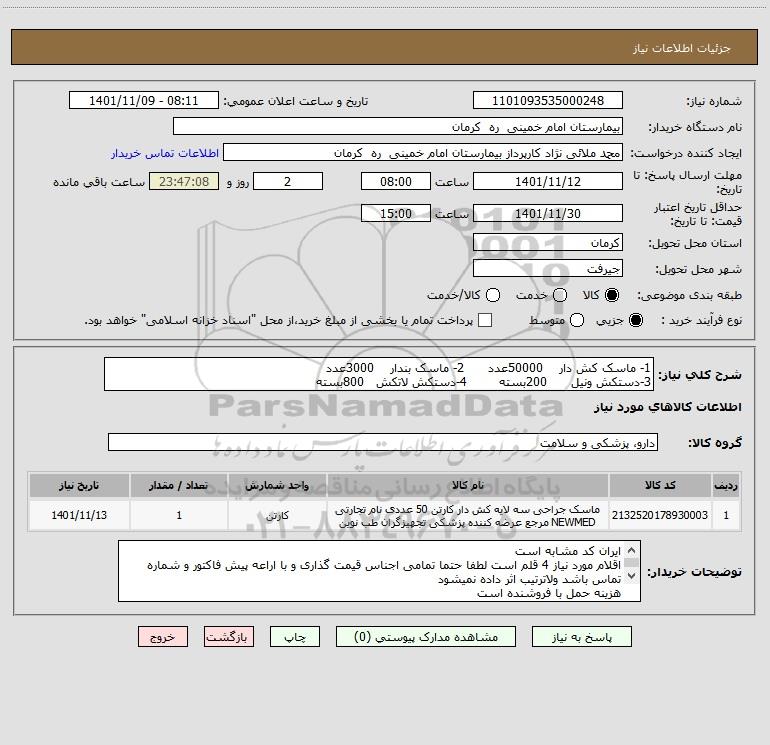Click the جزئیات اطلاعات نیاز header title
Screen dimensions: 770x745
coord(682,48)
